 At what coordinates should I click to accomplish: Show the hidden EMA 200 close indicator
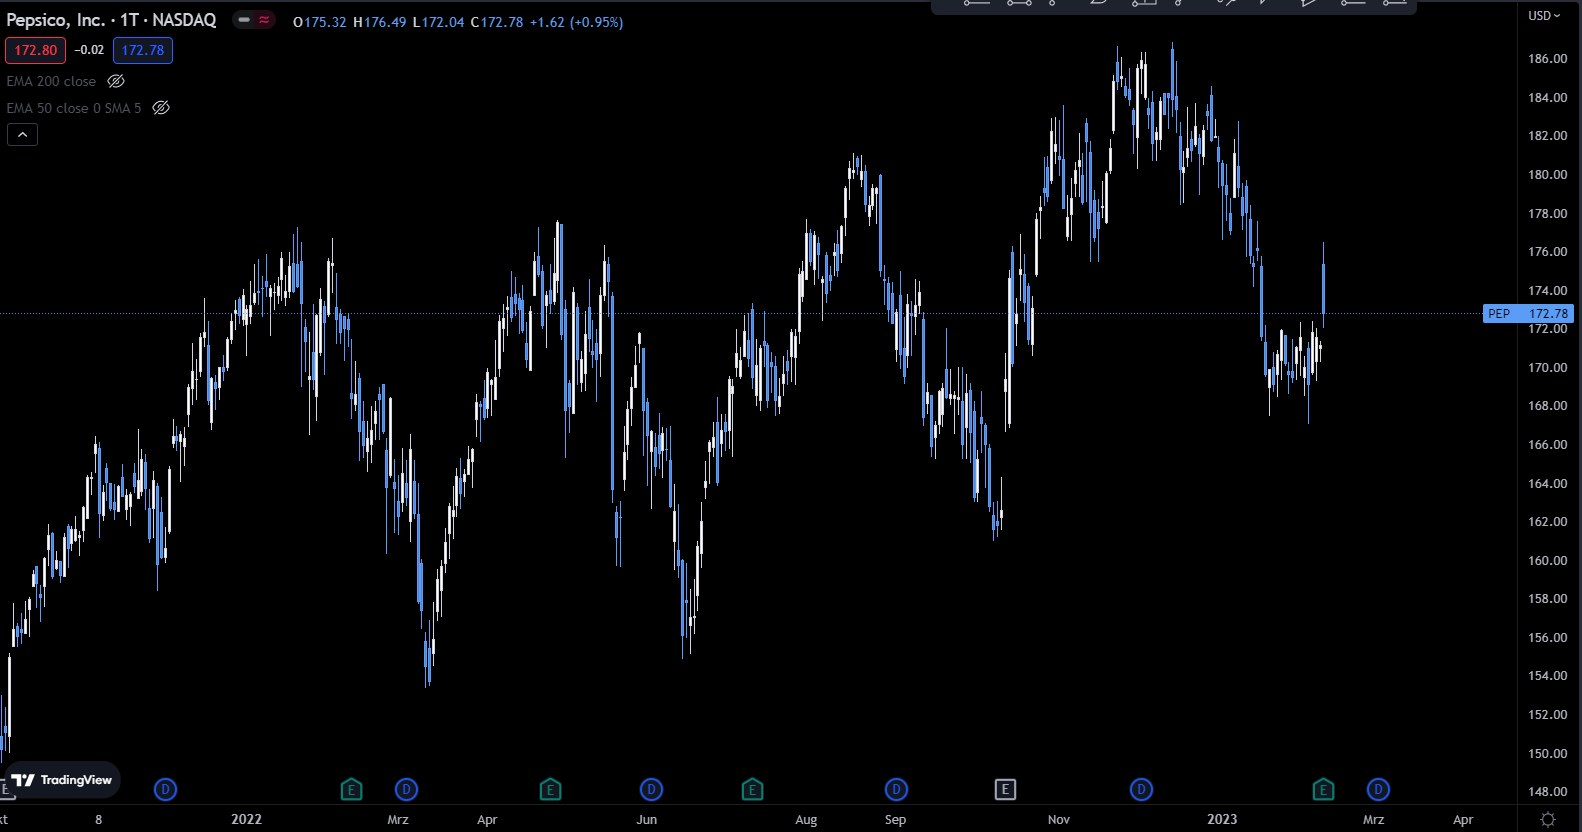point(116,81)
